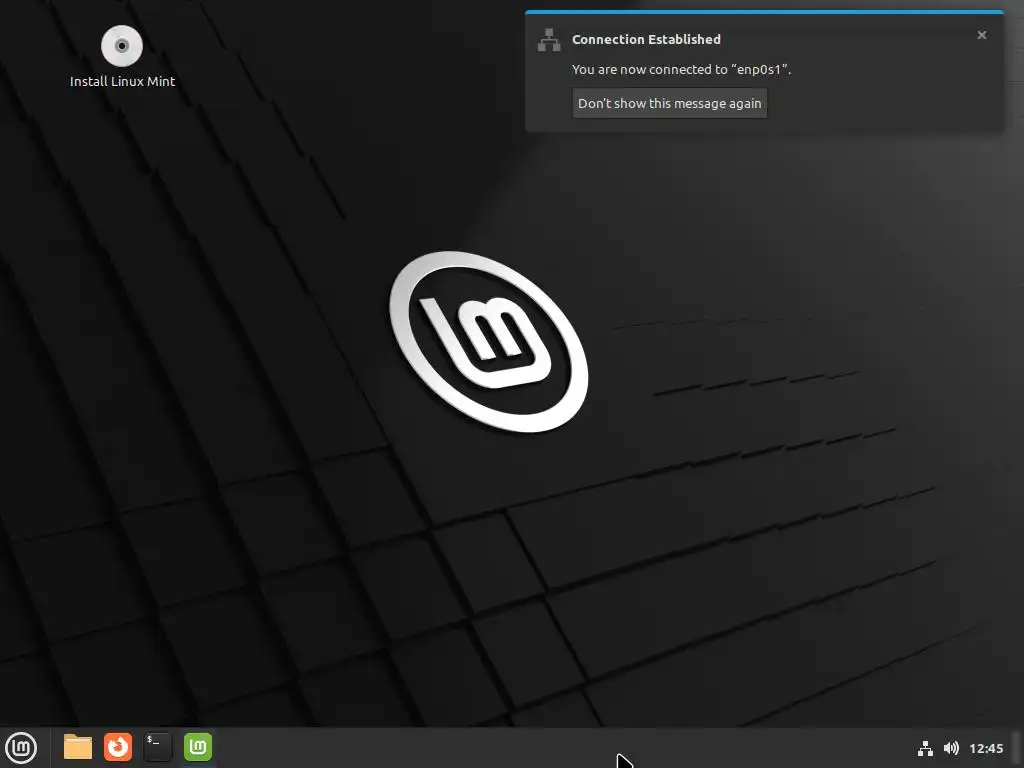
Task: Launch the Terminal from the panel
Action: click(x=158, y=747)
